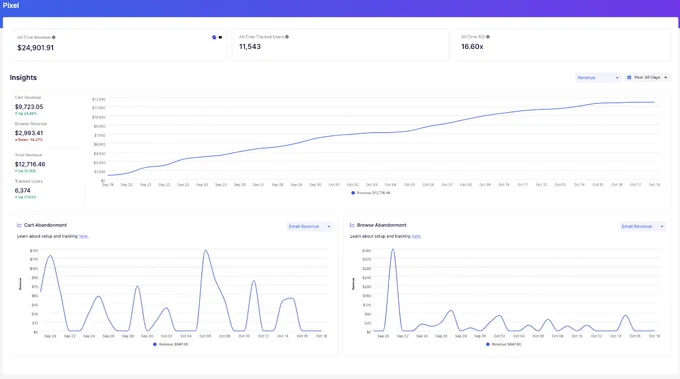This screenshot has width=680, height=379.
Task: Open the Revenue metric dropdown in Insights
Action: click(x=598, y=78)
